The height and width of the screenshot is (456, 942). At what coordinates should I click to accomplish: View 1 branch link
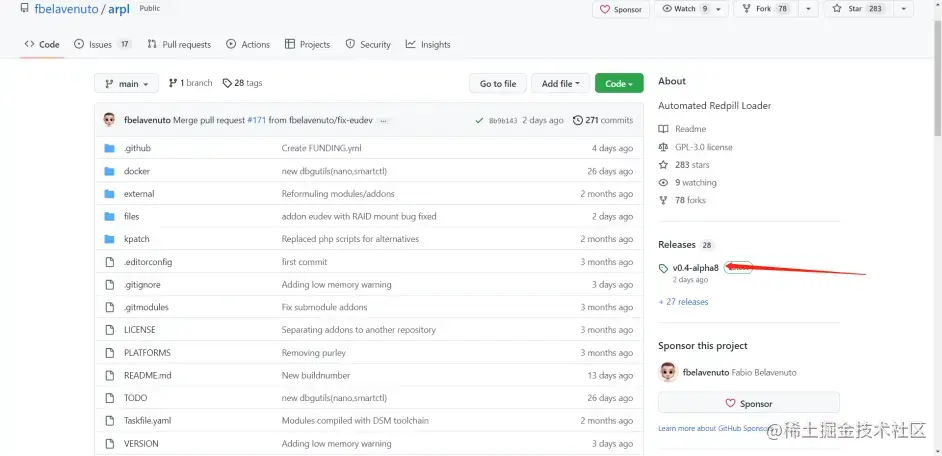[190, 83]
